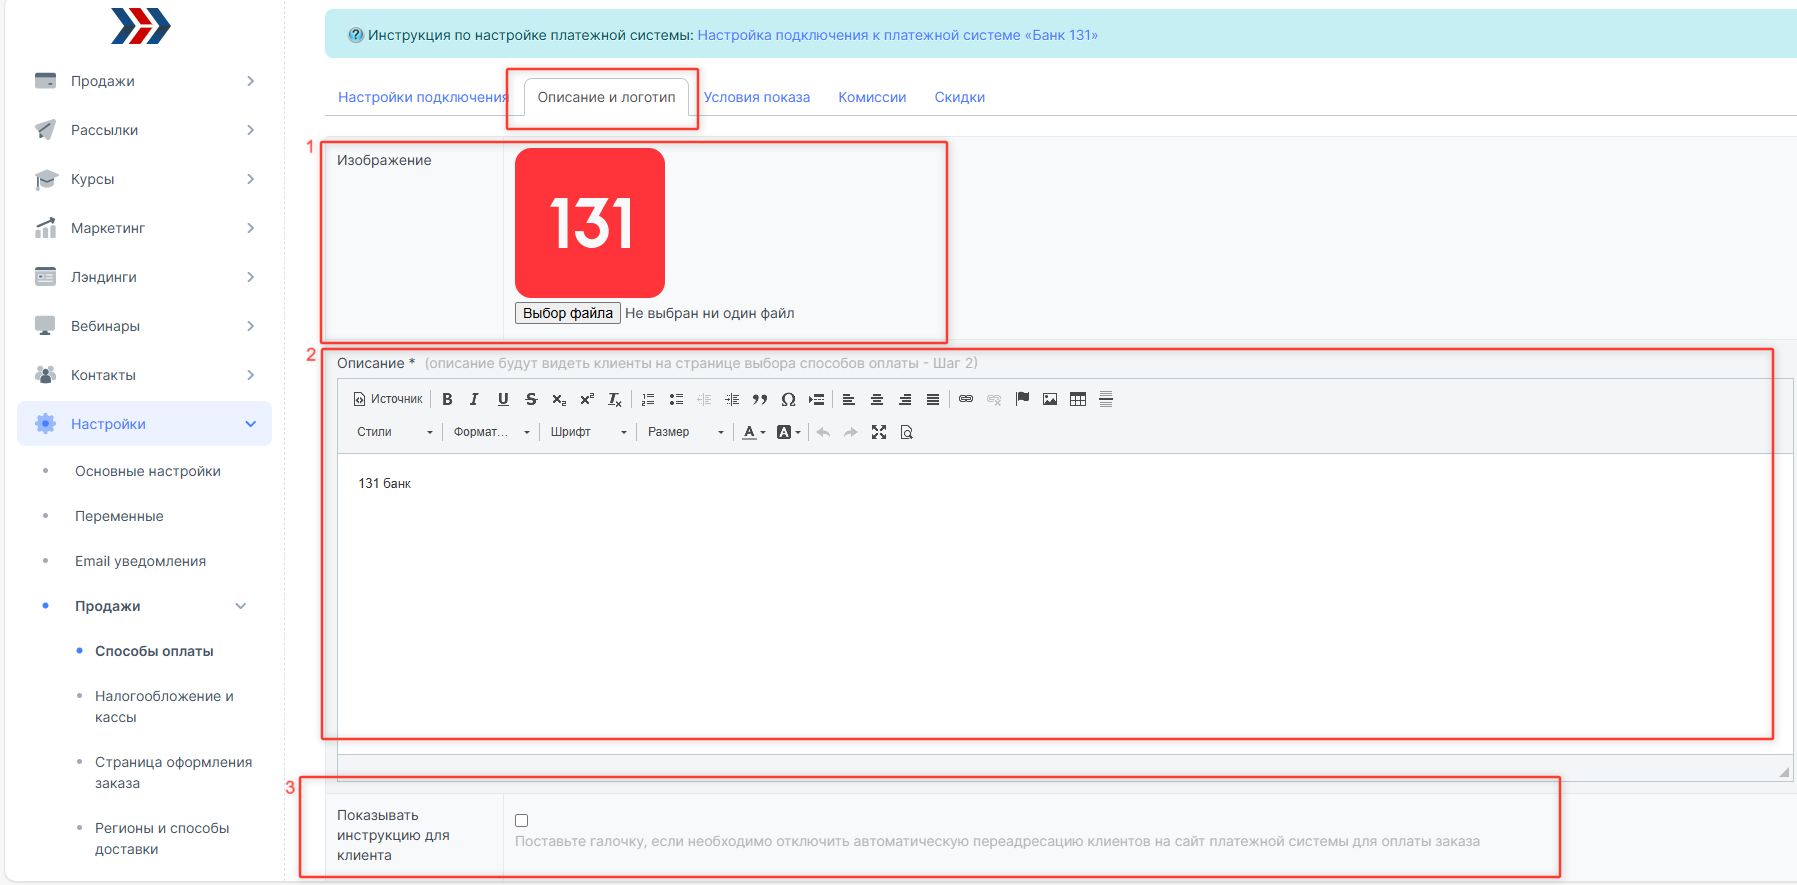Enable the client instruction checkbox

521,820
